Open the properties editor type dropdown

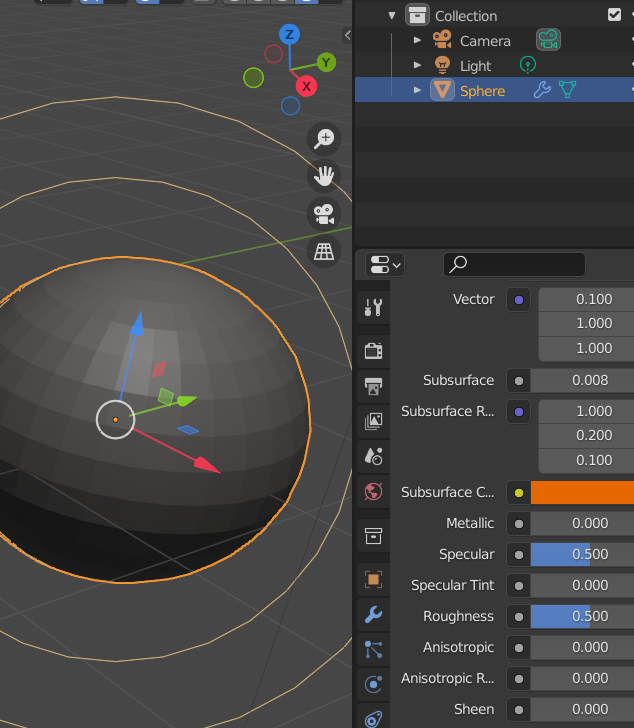385,265
